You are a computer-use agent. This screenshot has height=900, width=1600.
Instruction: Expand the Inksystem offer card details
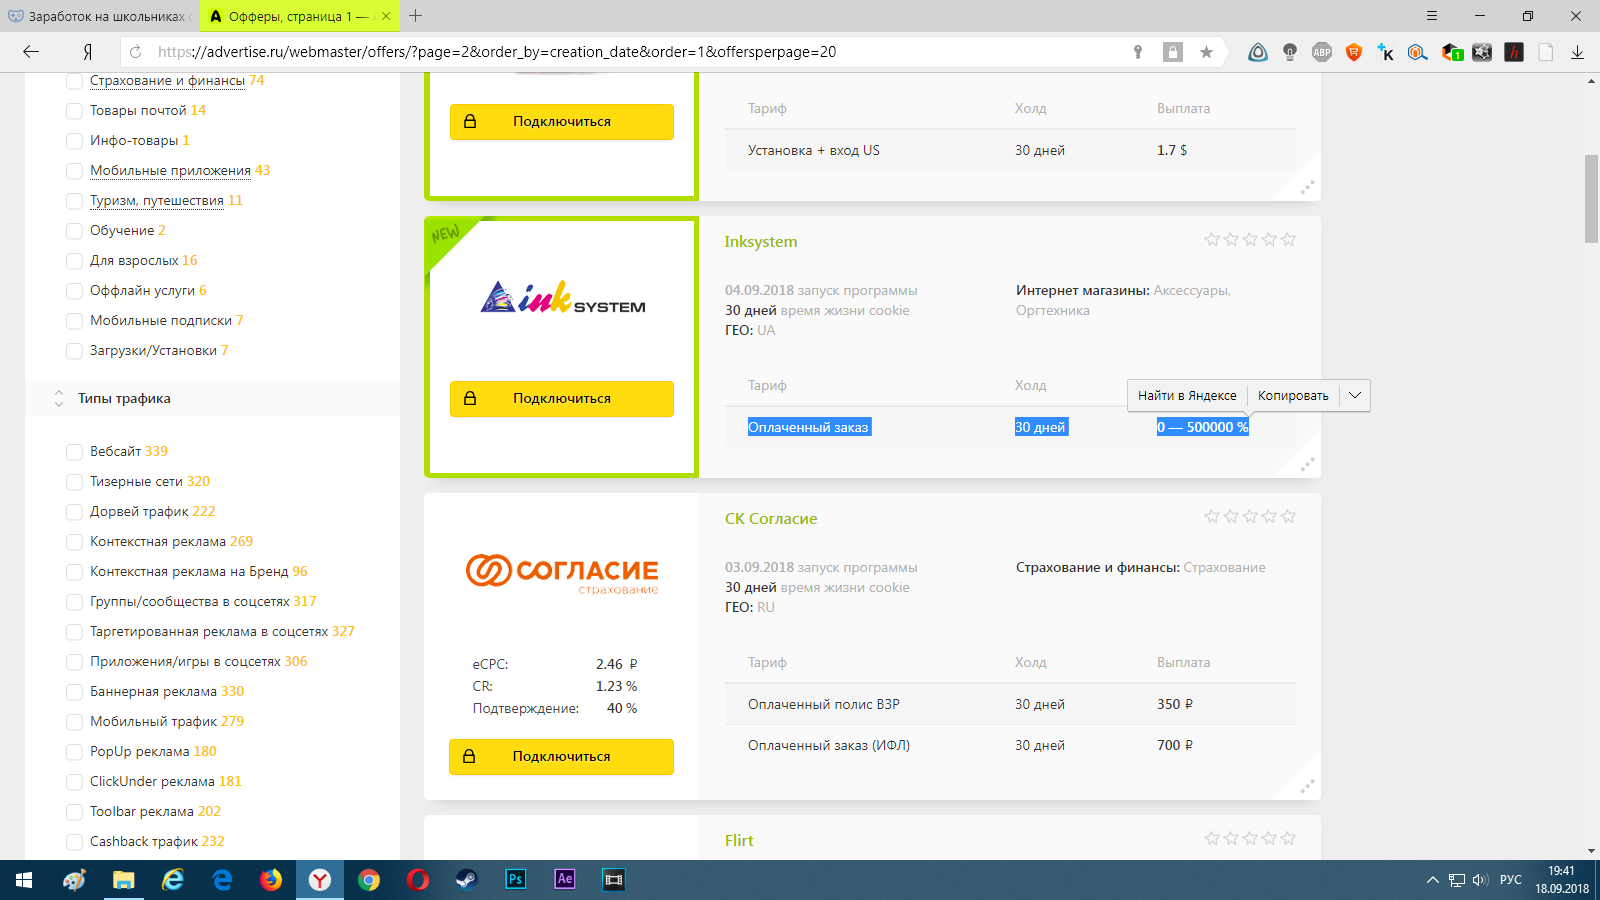coord(1307,465)
